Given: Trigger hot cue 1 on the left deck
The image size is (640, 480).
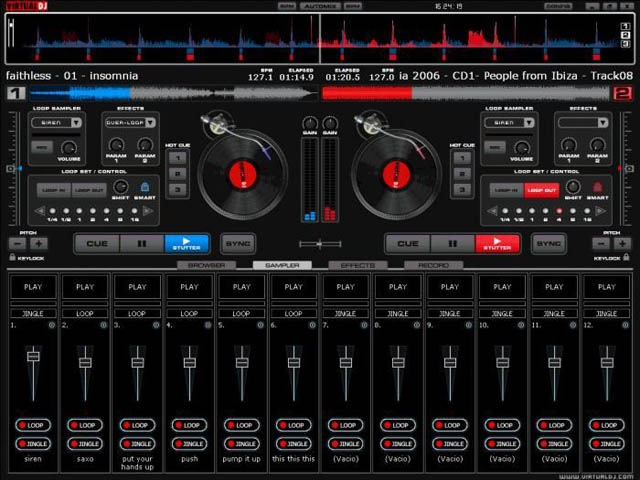Looking at the screenshot, I should pyautogui.click(x=178, y=158).
